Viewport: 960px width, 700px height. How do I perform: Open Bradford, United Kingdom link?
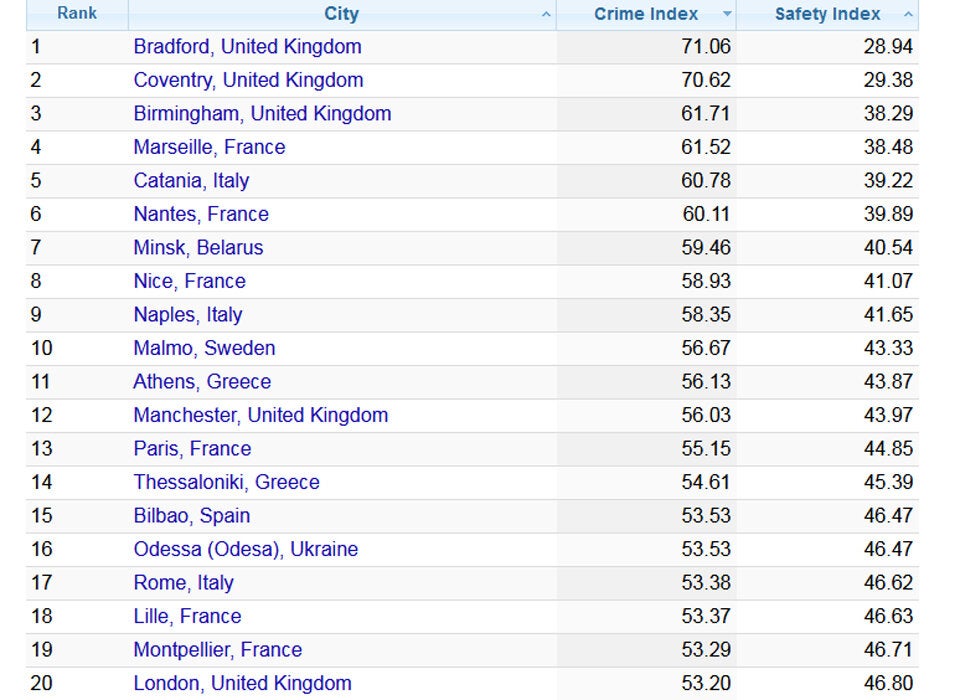point(247,47)
